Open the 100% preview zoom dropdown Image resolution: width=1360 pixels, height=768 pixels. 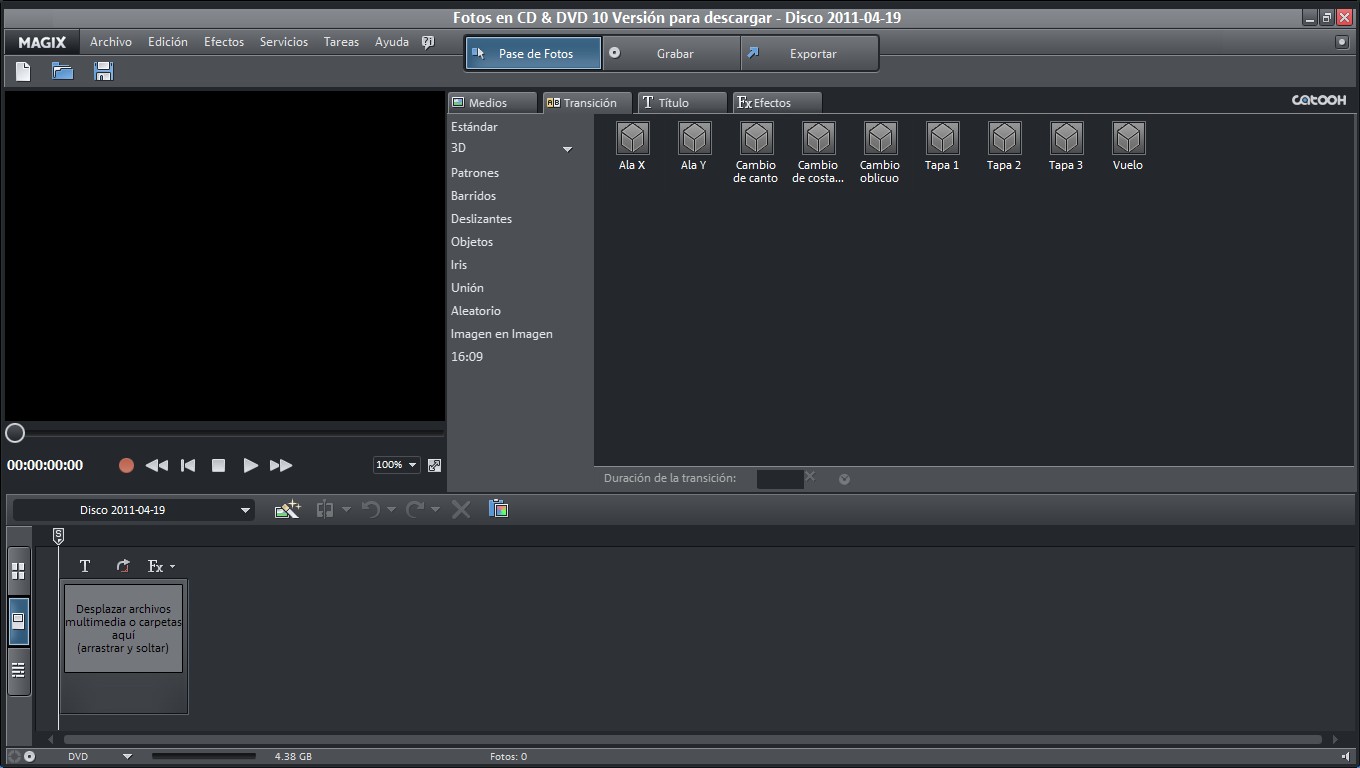pyautogui.click(x=397, y=465)
